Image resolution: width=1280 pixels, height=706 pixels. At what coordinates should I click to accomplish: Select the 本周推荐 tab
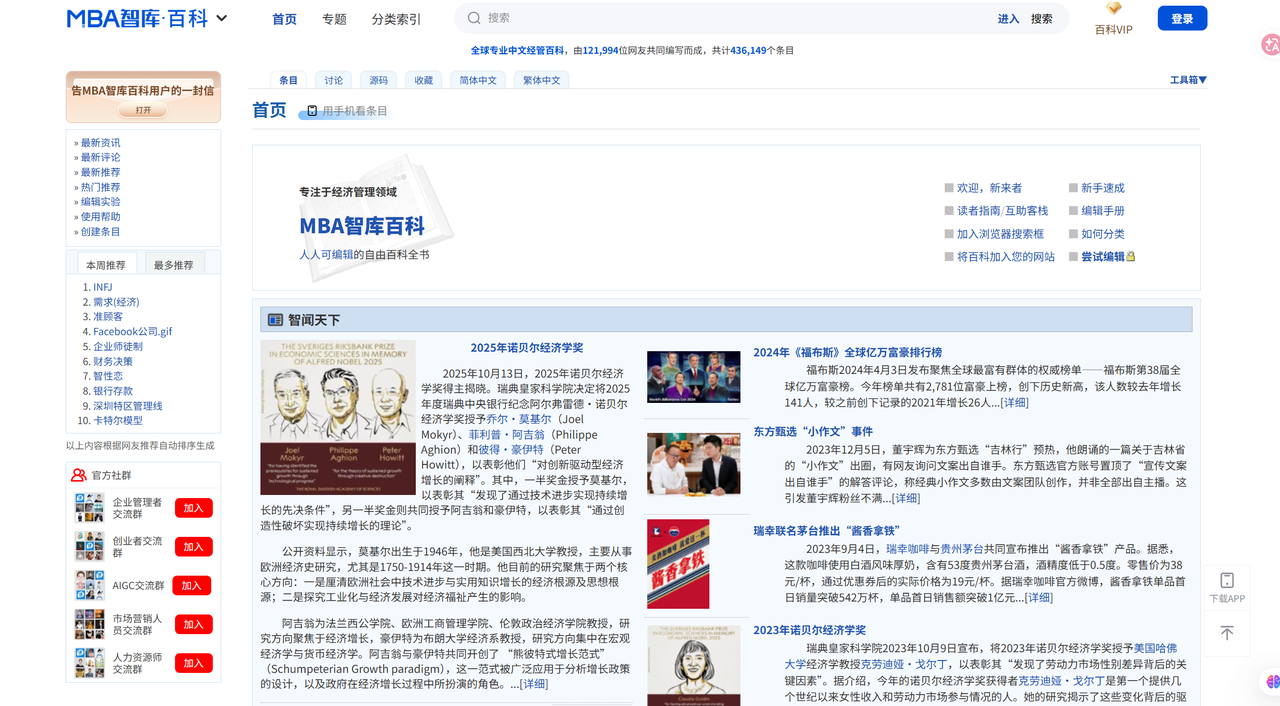coord(106,265)
